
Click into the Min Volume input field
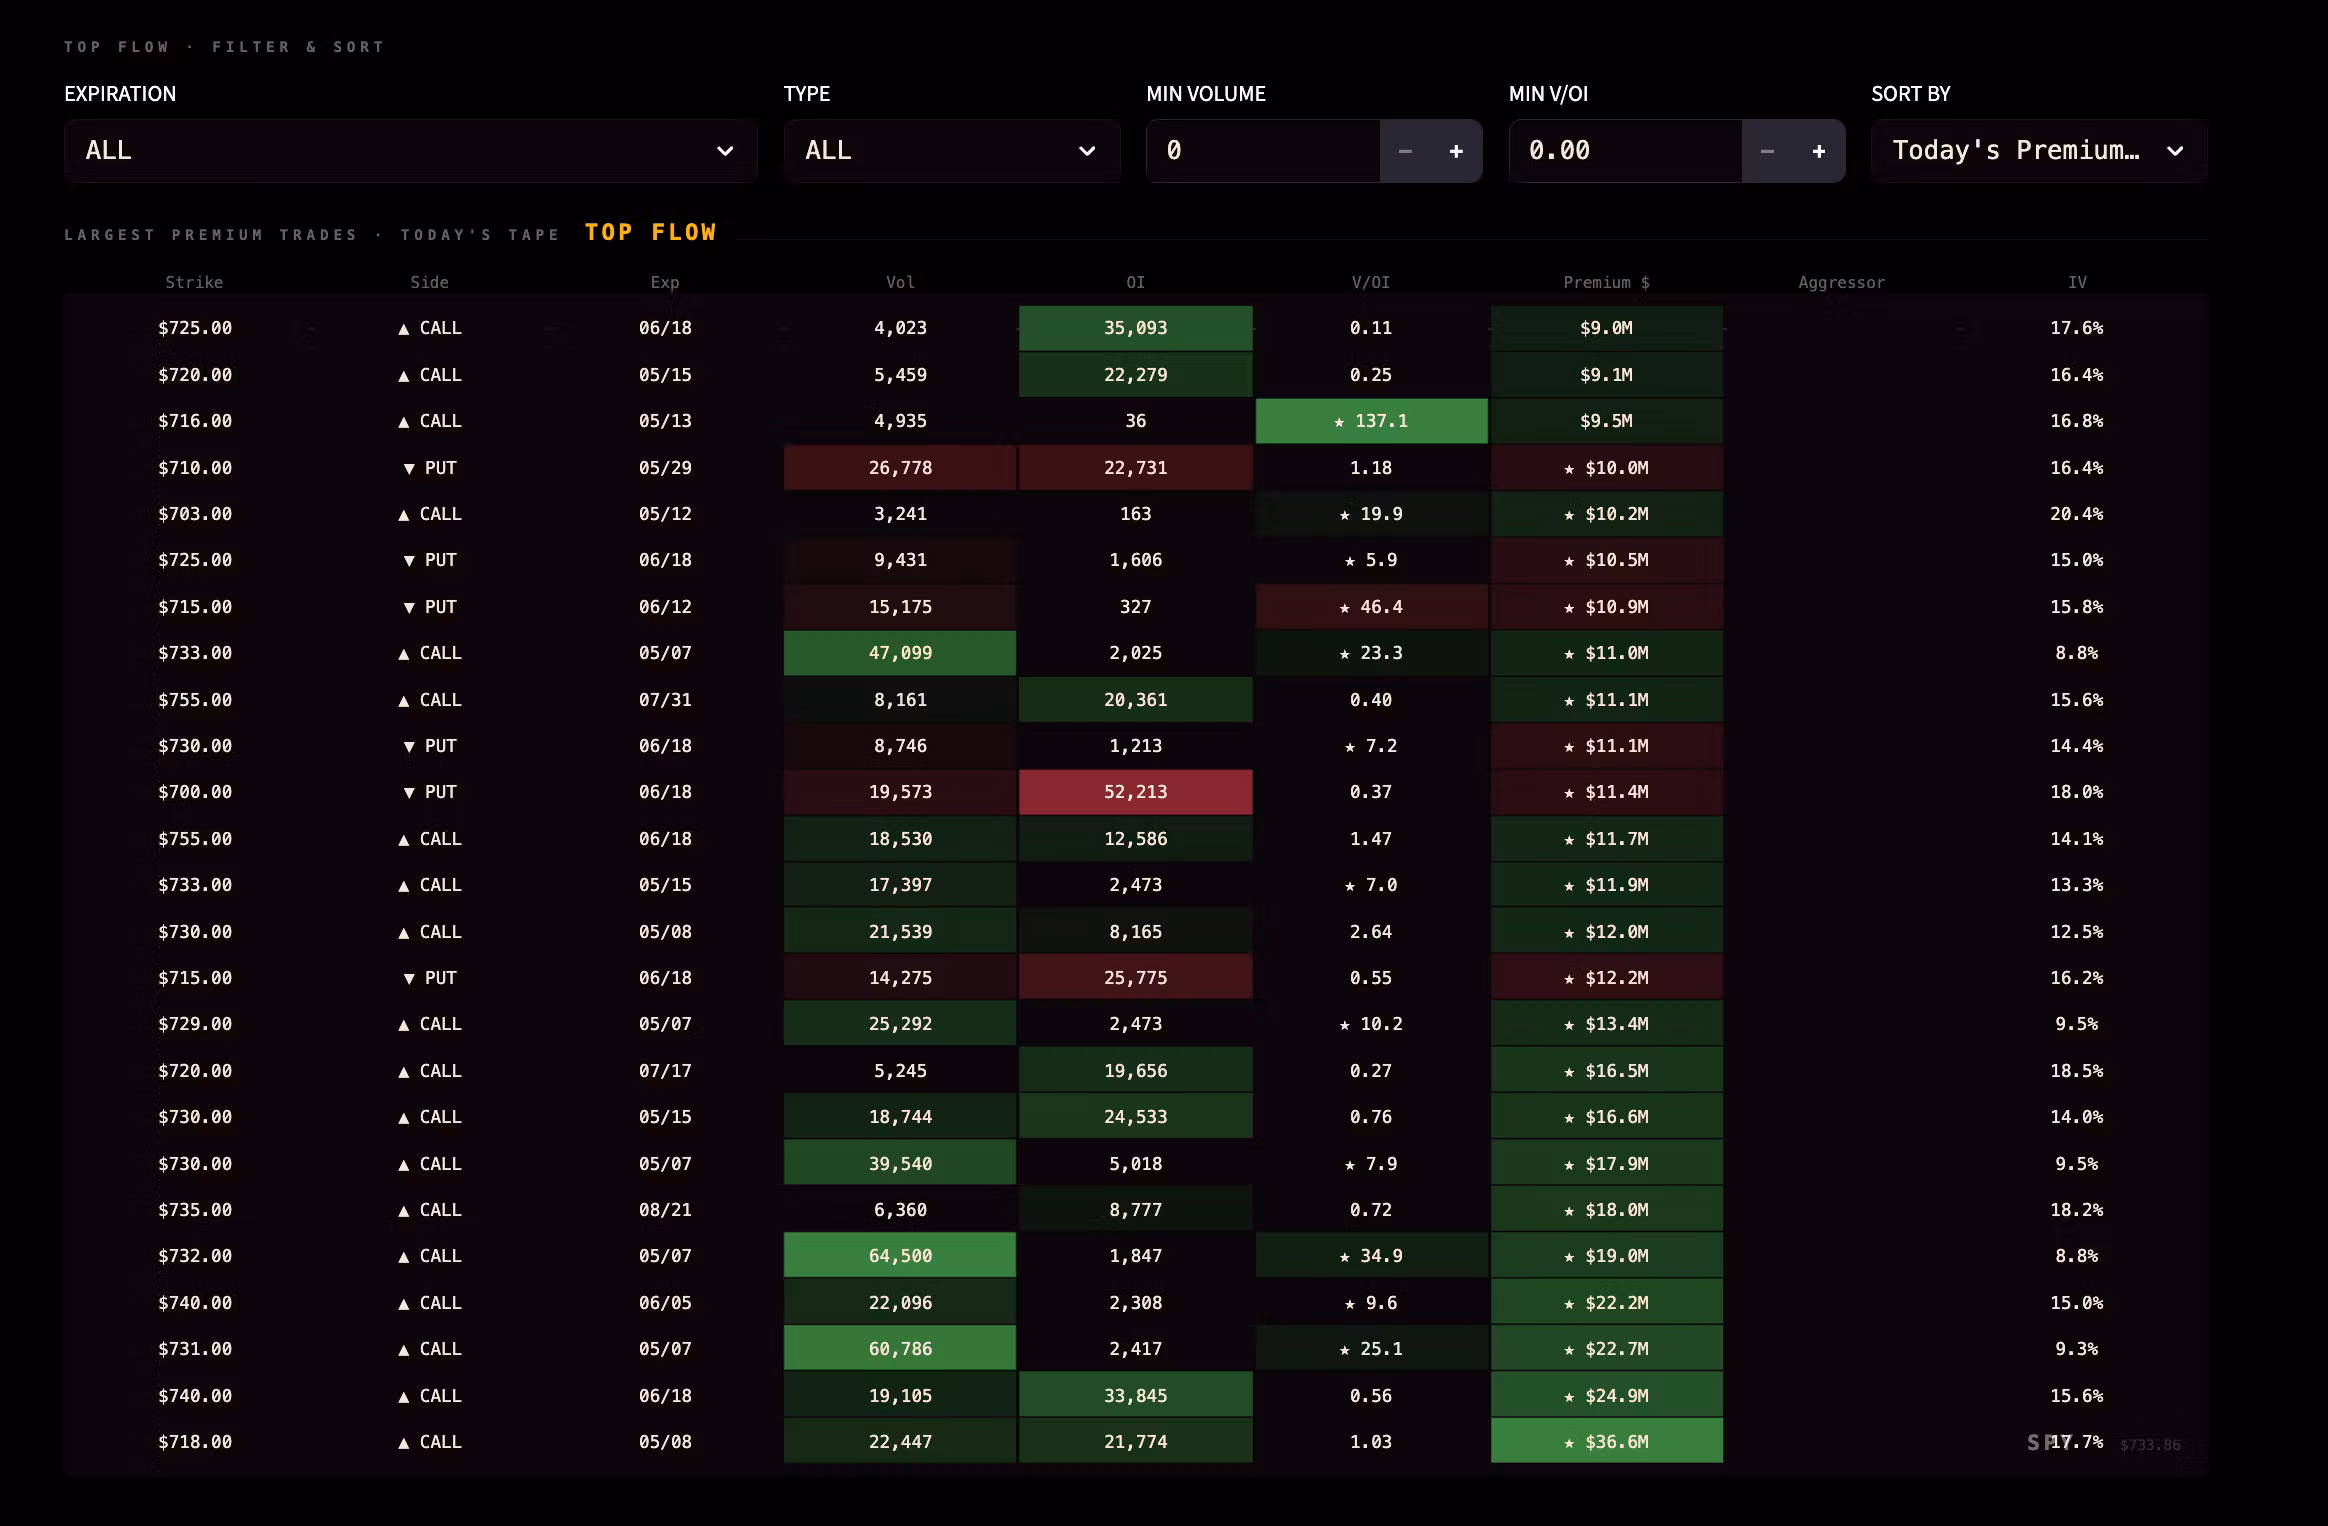[1263, 151]
